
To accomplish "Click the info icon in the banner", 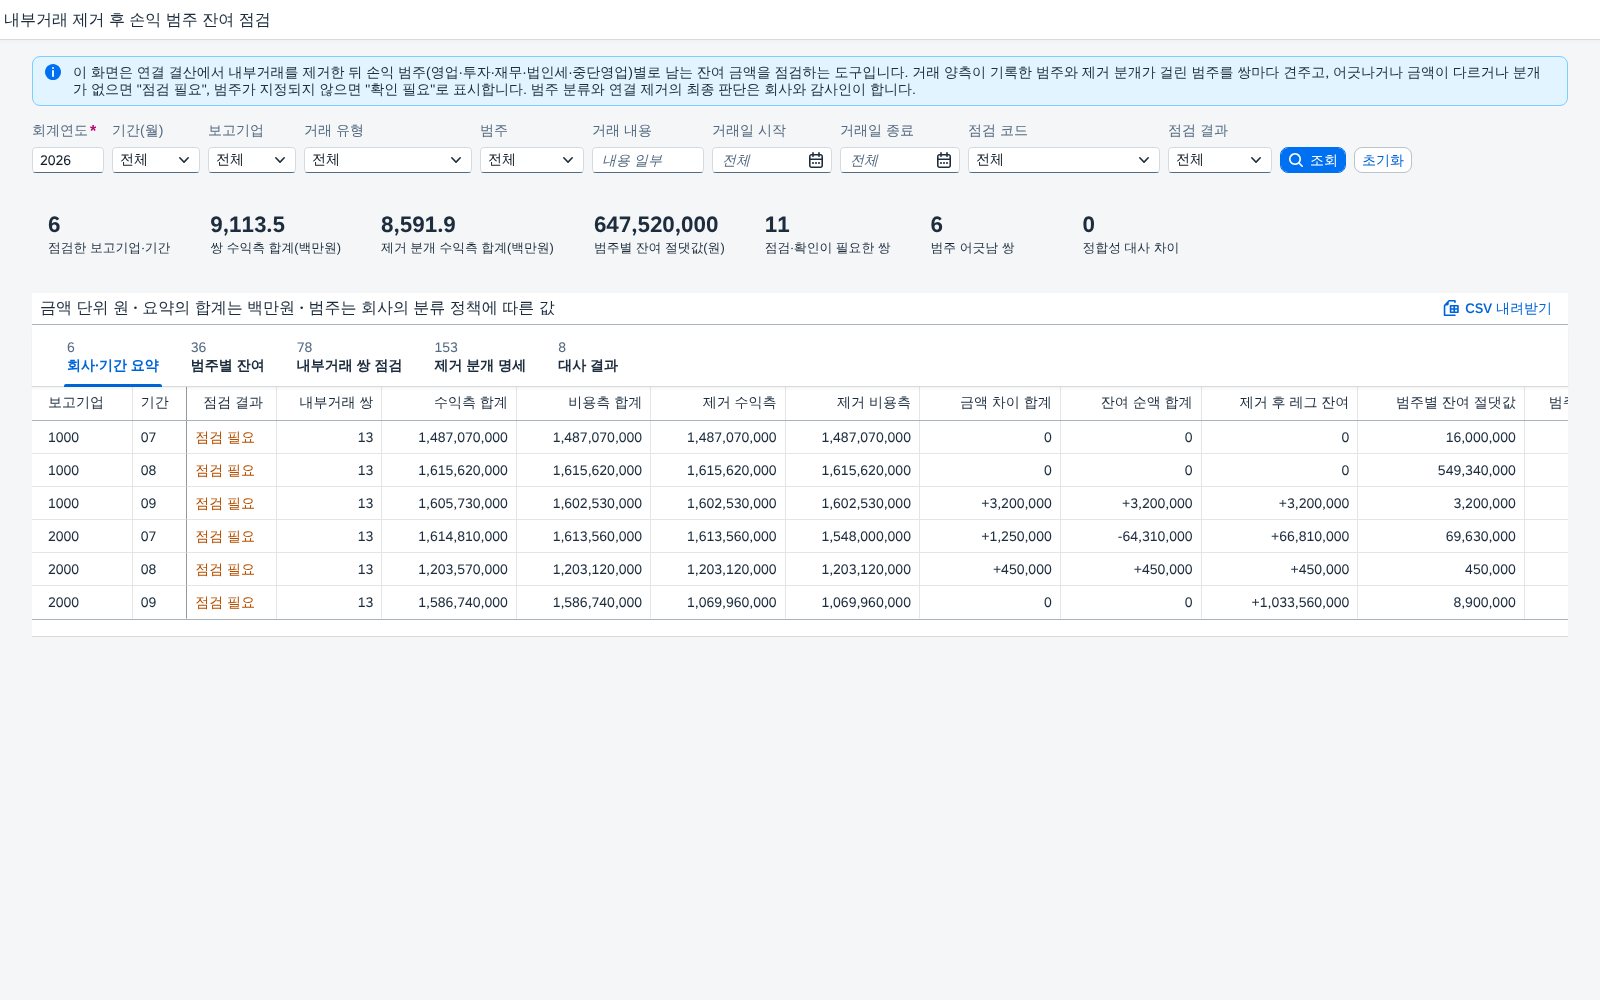I will [53, 72].
